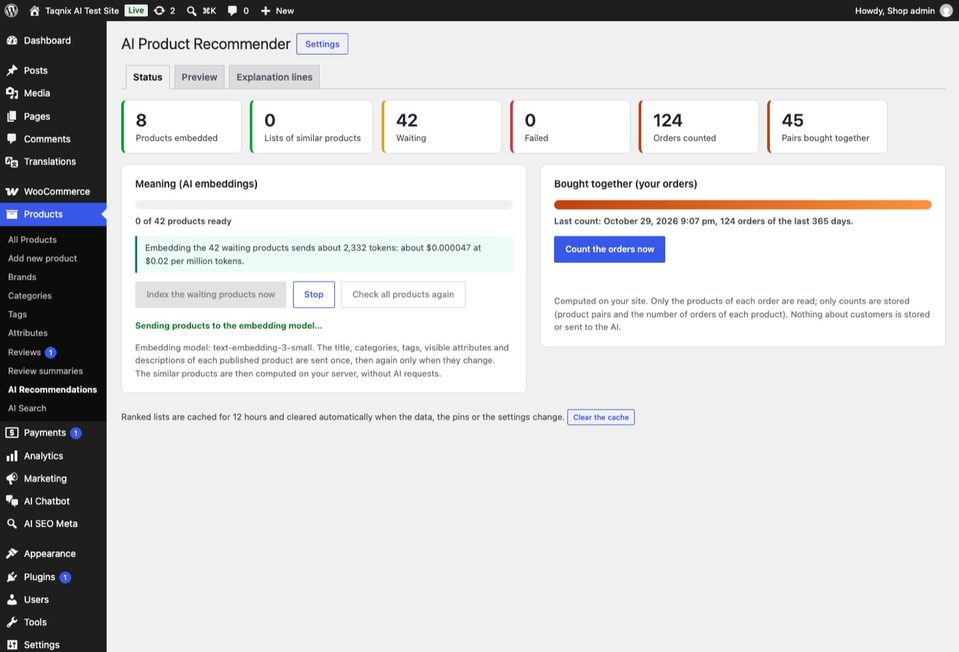Open the Settings button beside the title
Screen dimensions: 959x652
point(322,44)
